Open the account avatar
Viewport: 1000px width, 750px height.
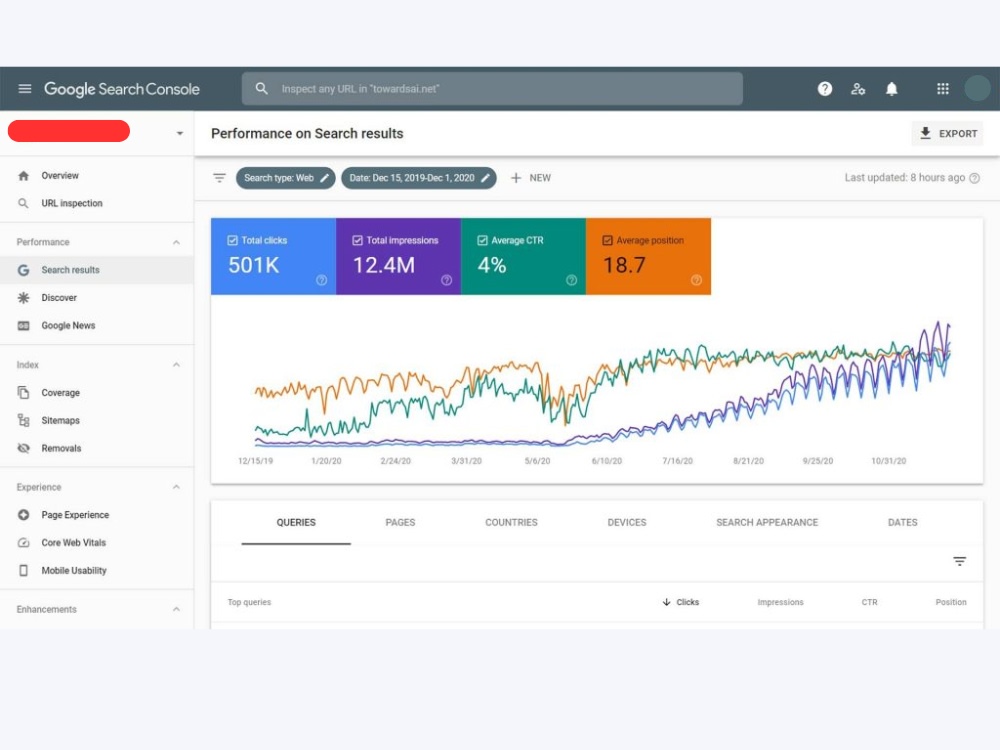[977, 89]
